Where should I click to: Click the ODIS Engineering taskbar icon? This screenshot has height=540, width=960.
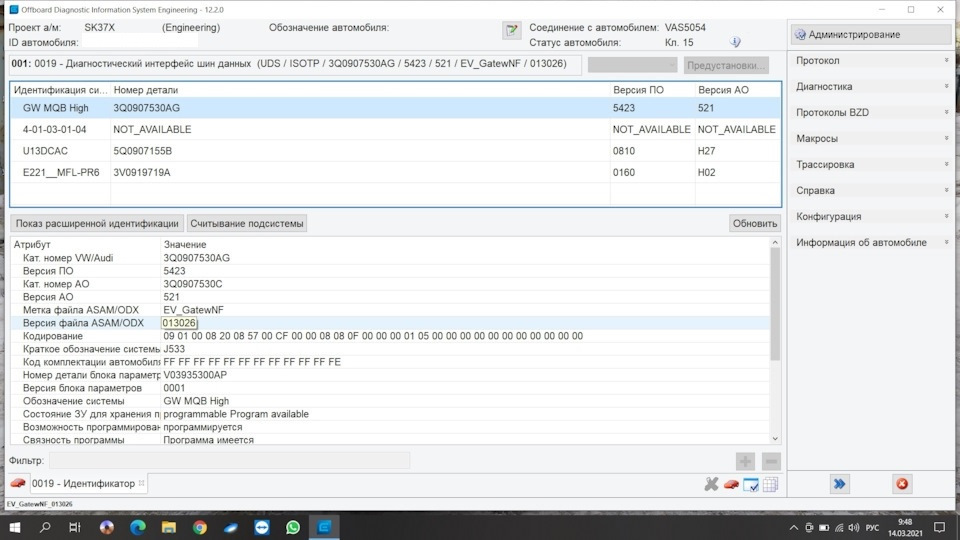click(x=324, y=527)
